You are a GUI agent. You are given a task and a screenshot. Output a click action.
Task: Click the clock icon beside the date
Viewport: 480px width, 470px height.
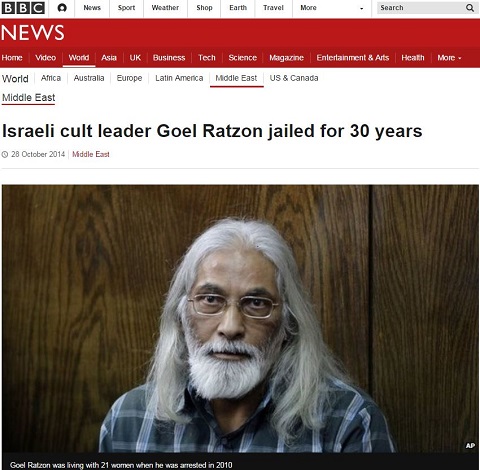(5, 154)
